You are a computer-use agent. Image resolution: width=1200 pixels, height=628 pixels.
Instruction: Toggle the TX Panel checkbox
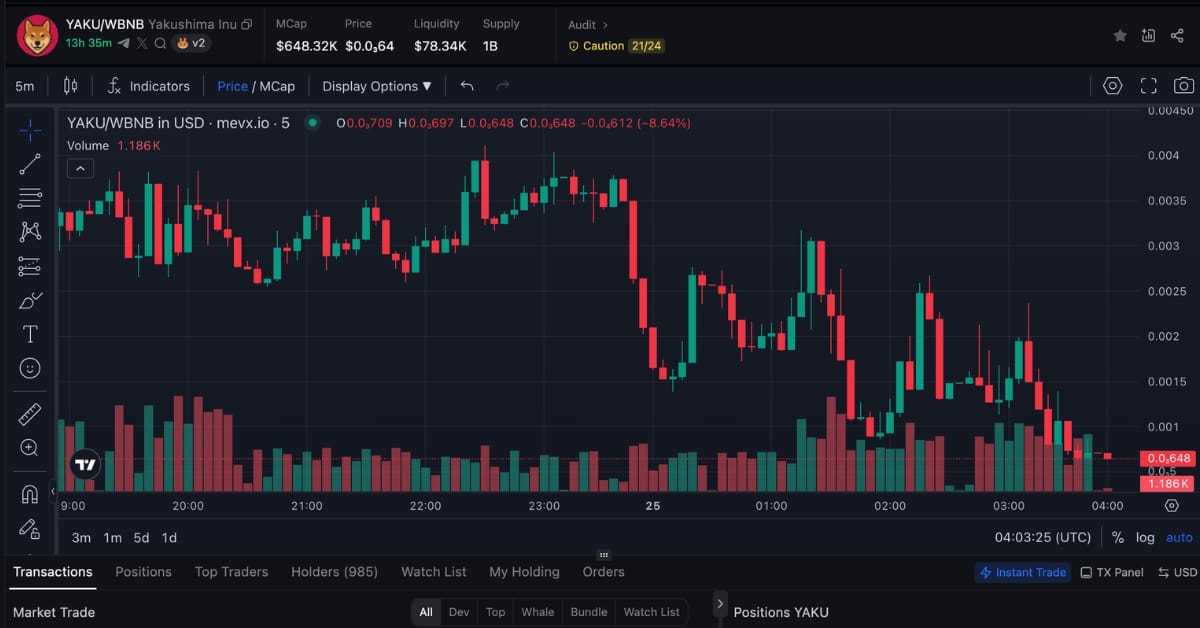point(1111,573)
